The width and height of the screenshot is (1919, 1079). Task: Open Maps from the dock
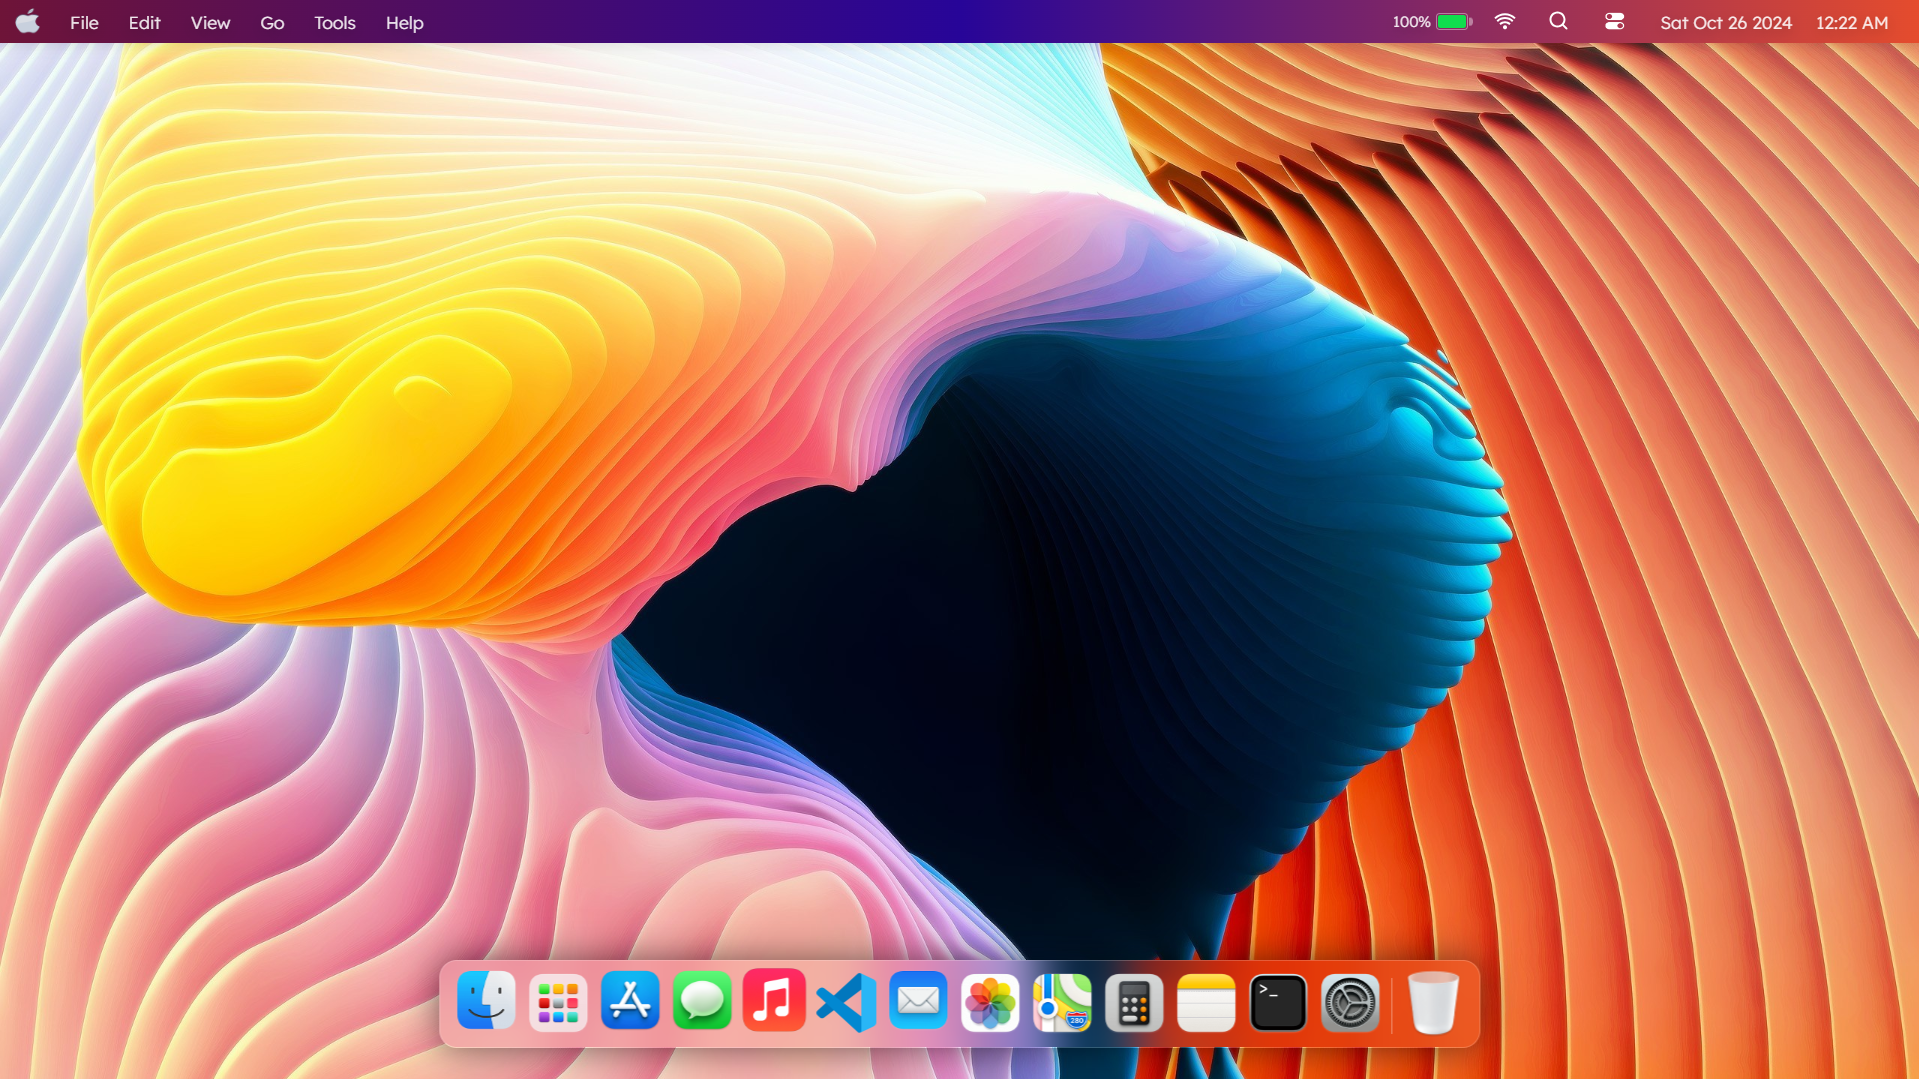coord(1062,1001)
